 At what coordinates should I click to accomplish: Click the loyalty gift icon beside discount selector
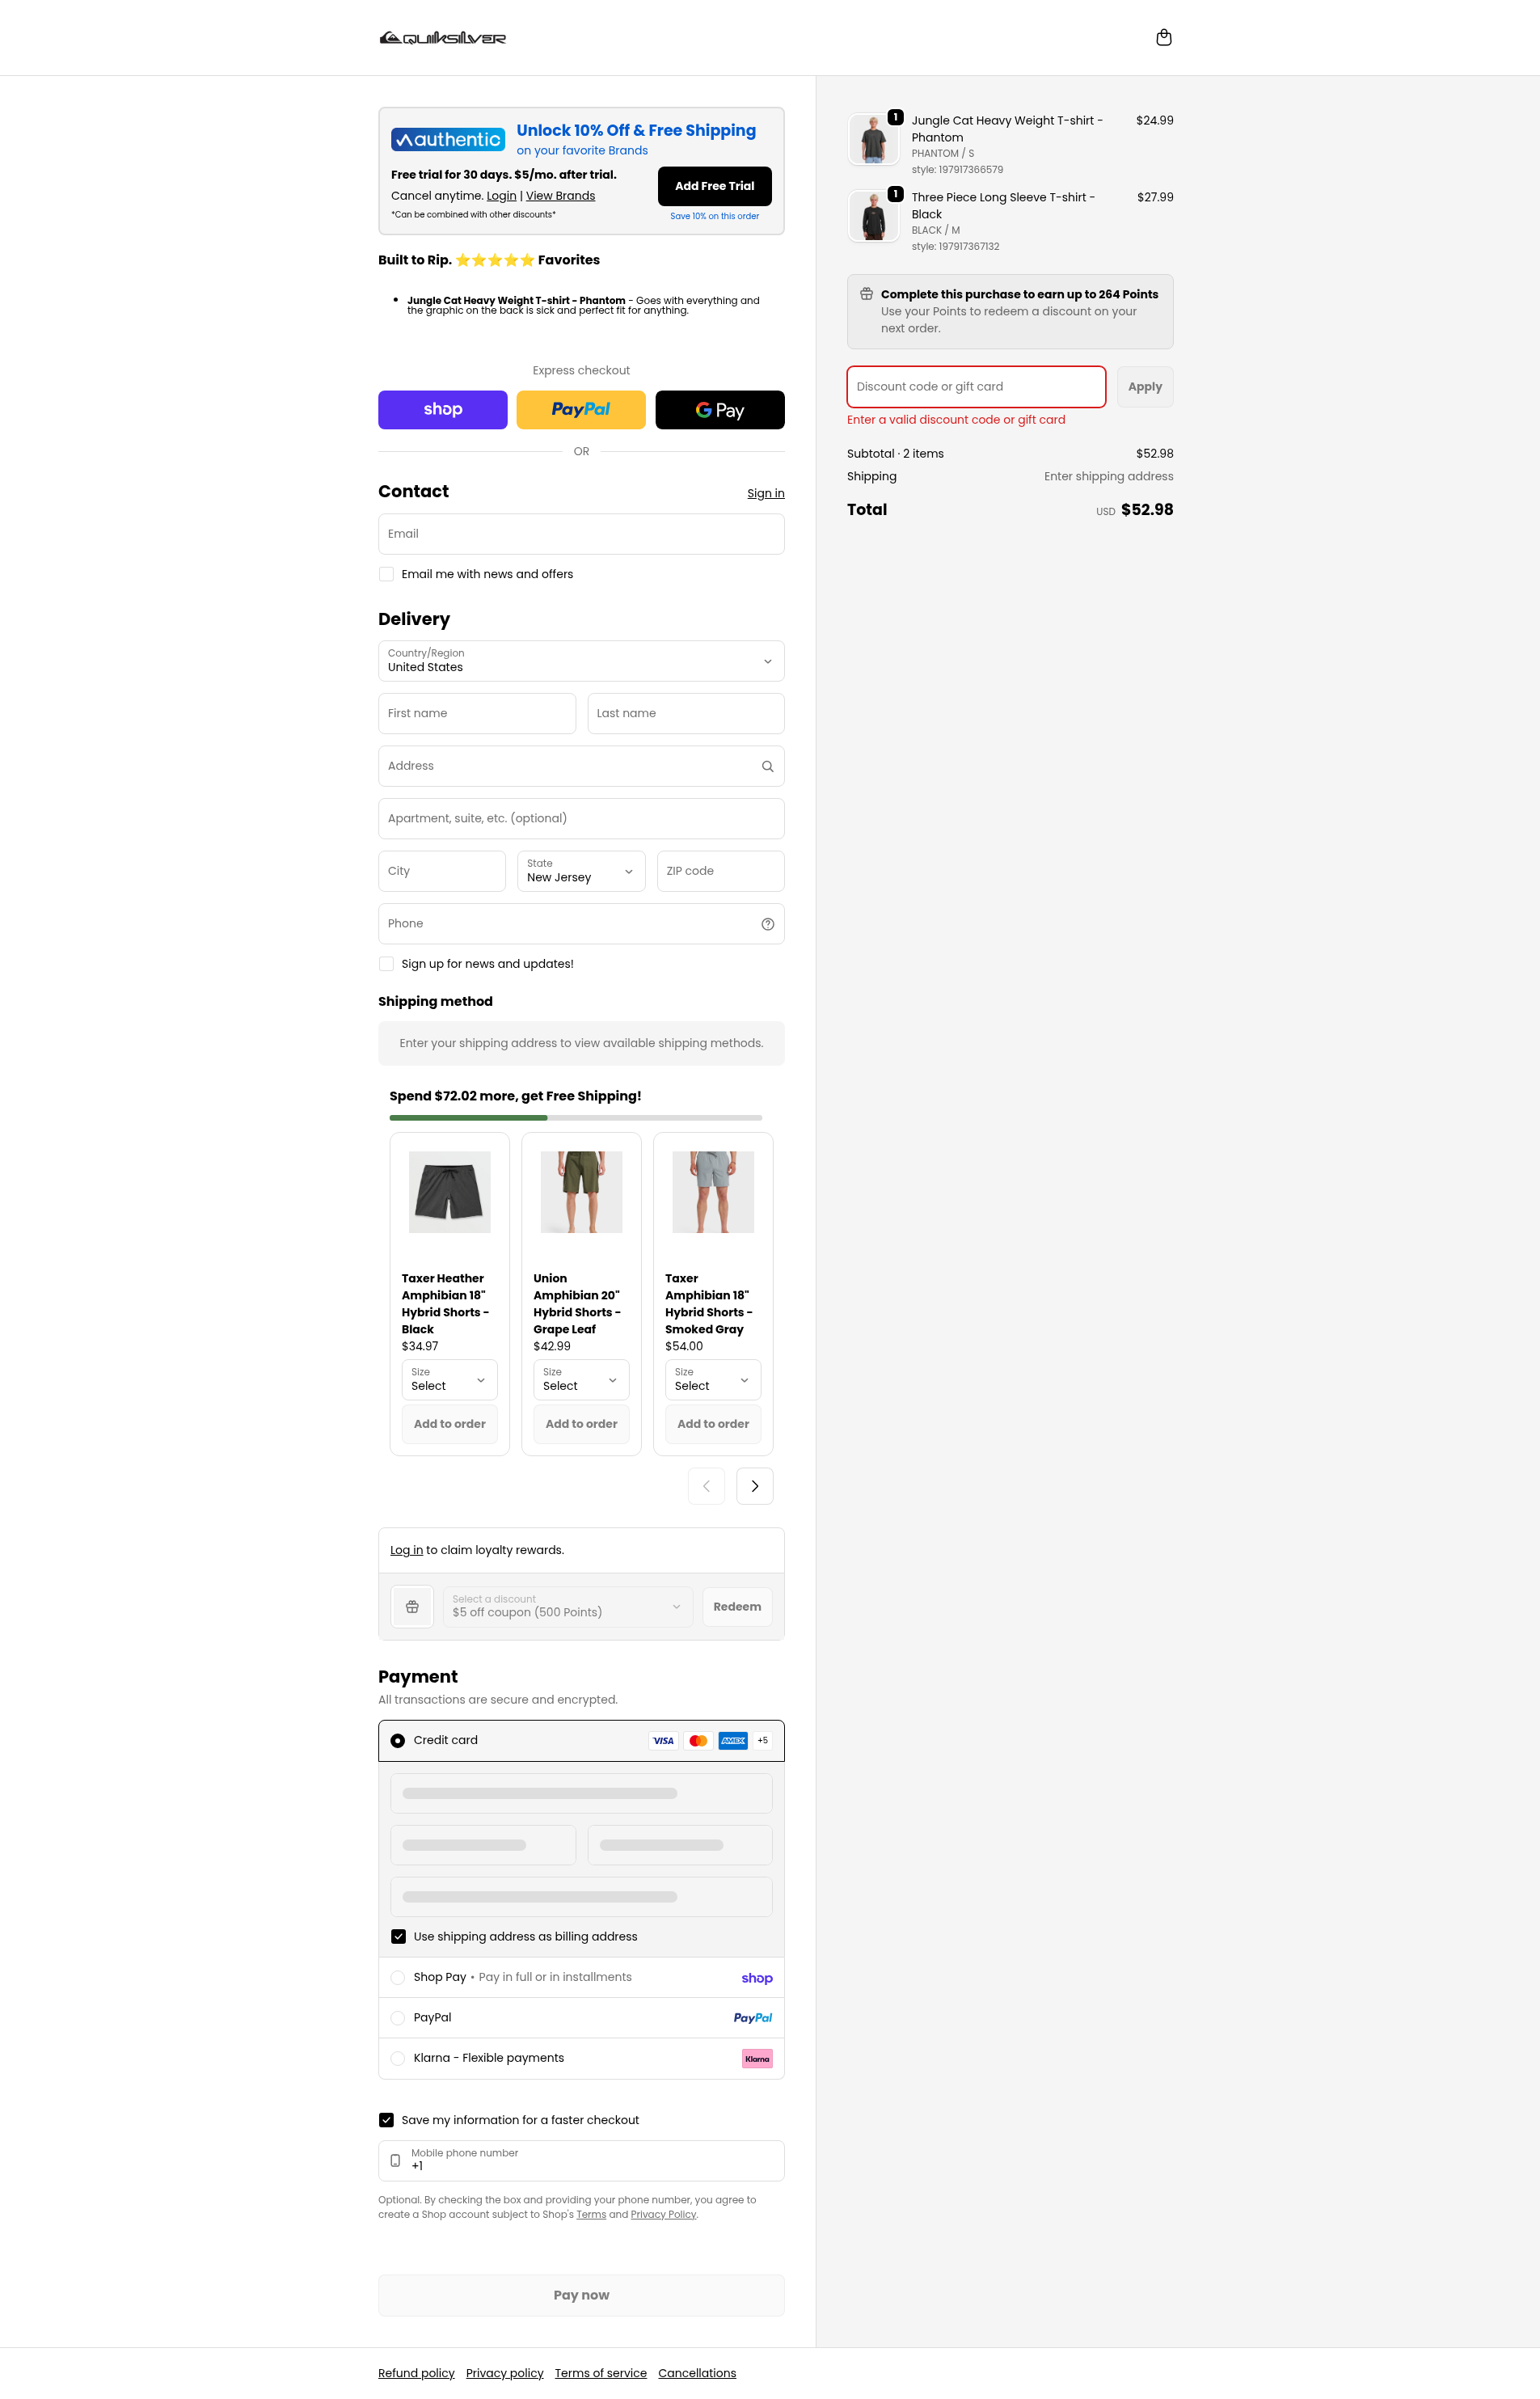pos(412,1607)
